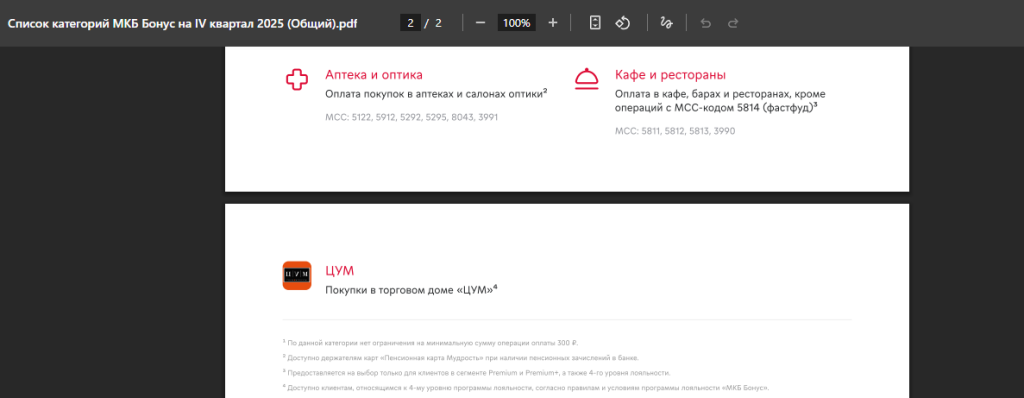The image size is (1024, 398).
Task: Zoom out using the minus button
Action: point(481,23)
